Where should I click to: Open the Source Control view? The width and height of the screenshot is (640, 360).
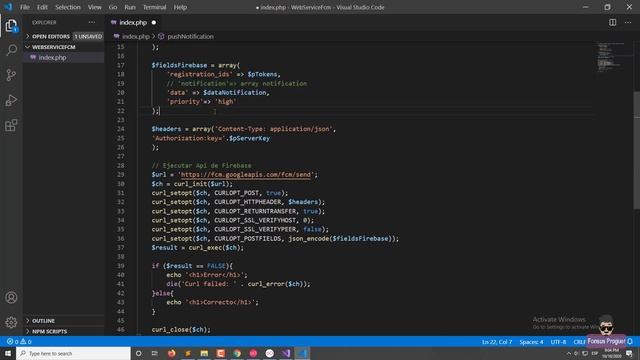11,75
